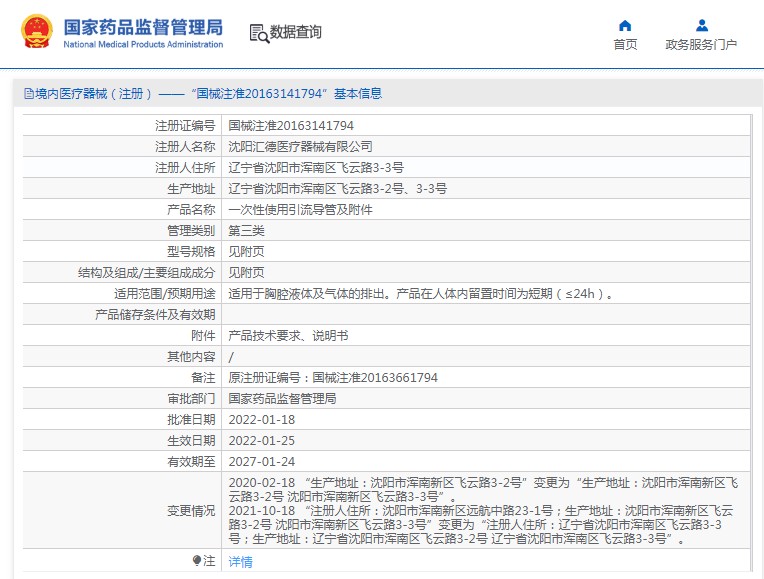Open the 详情 link
This screenshot has width=764, height=579.
pos(241,562)
